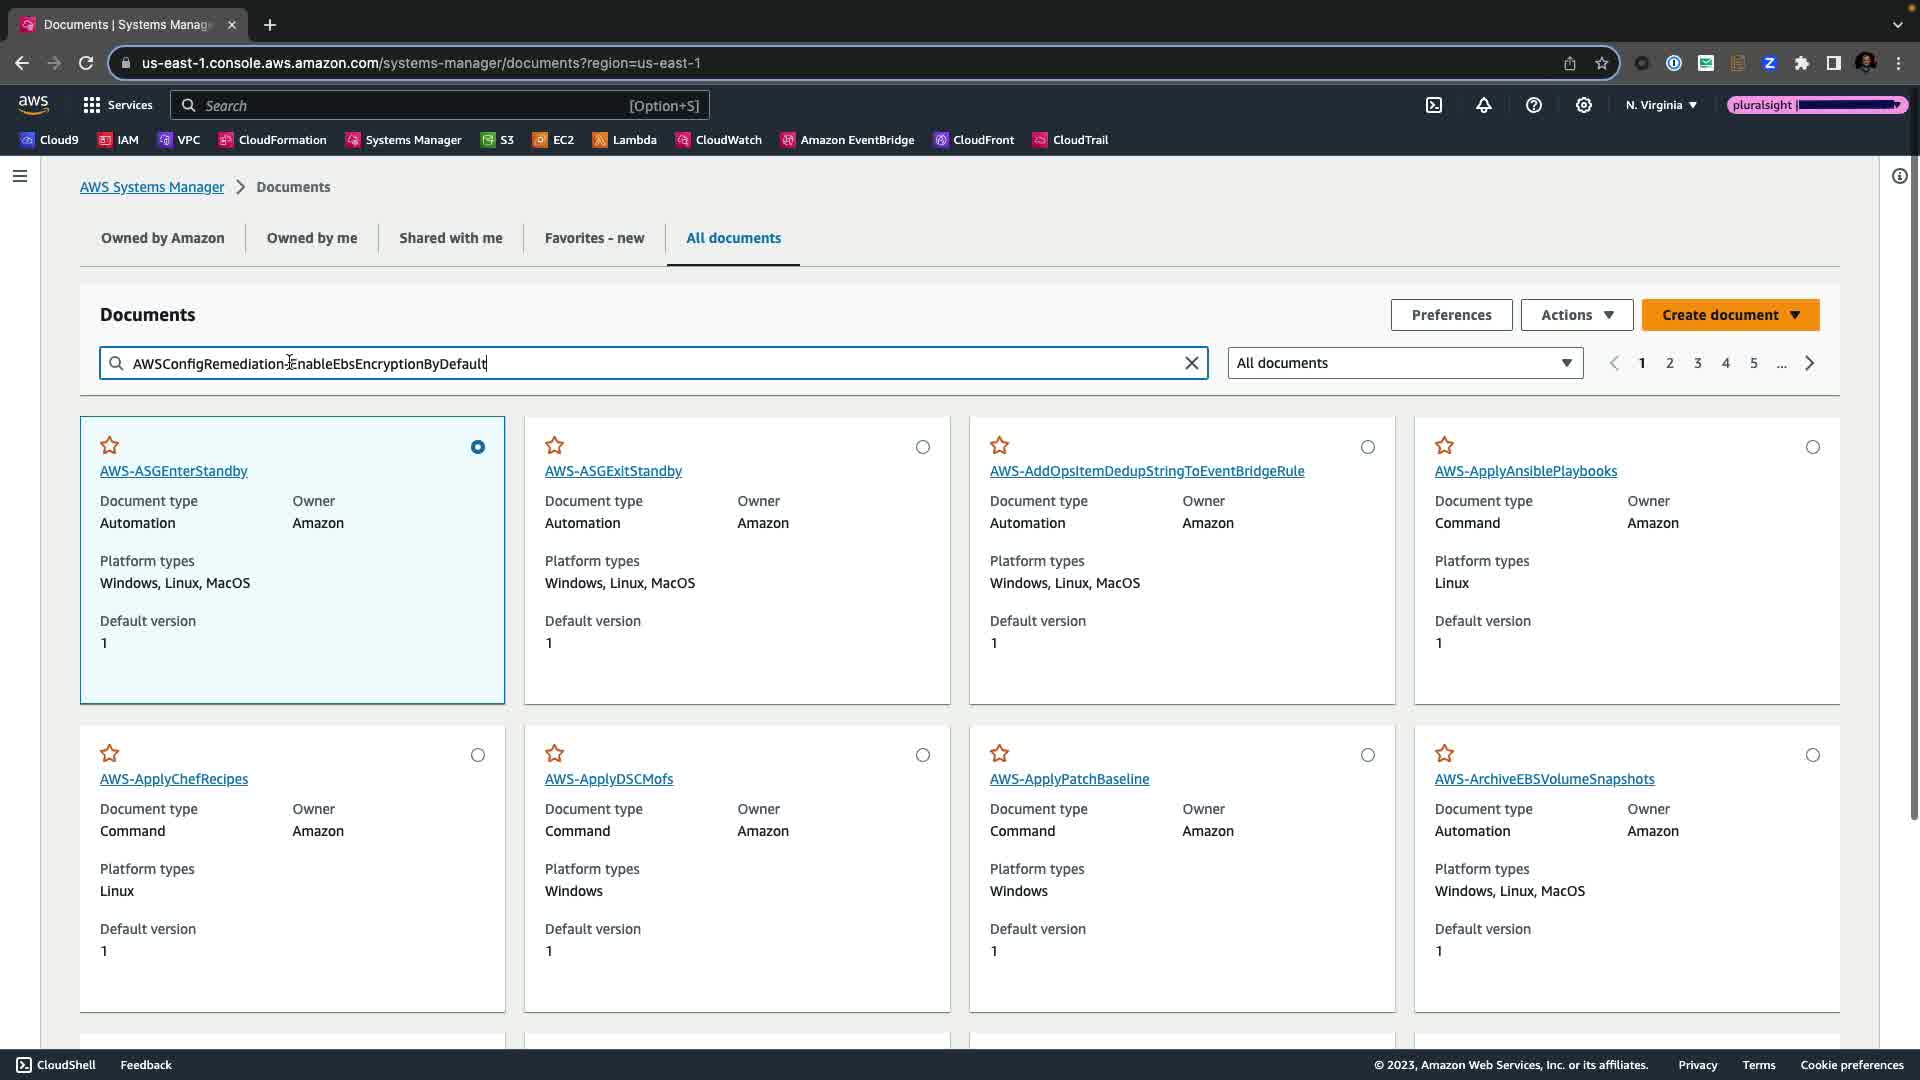This screenshot has width=1920, height=1080.
Task: Open the notifications bell icon
Action: tap(1484, 105)
